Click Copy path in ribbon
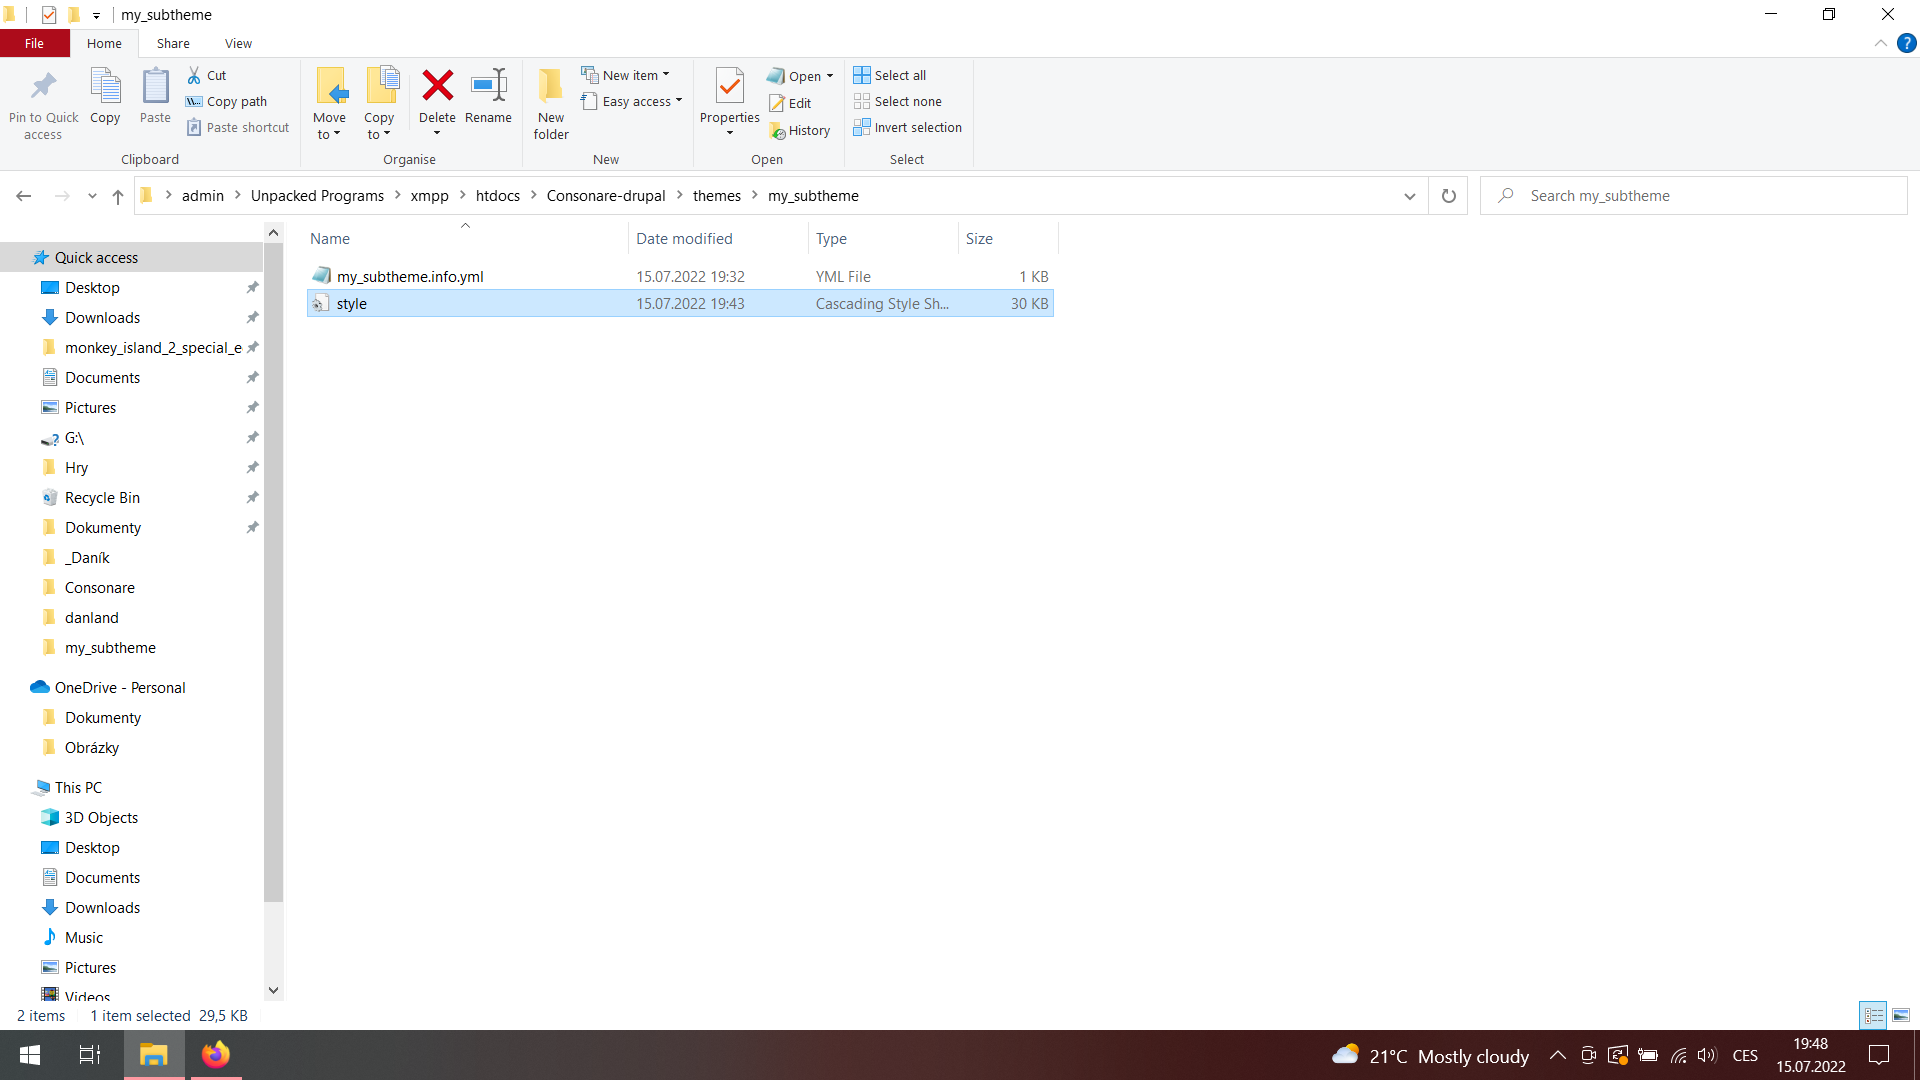 (x=227, y=101)
